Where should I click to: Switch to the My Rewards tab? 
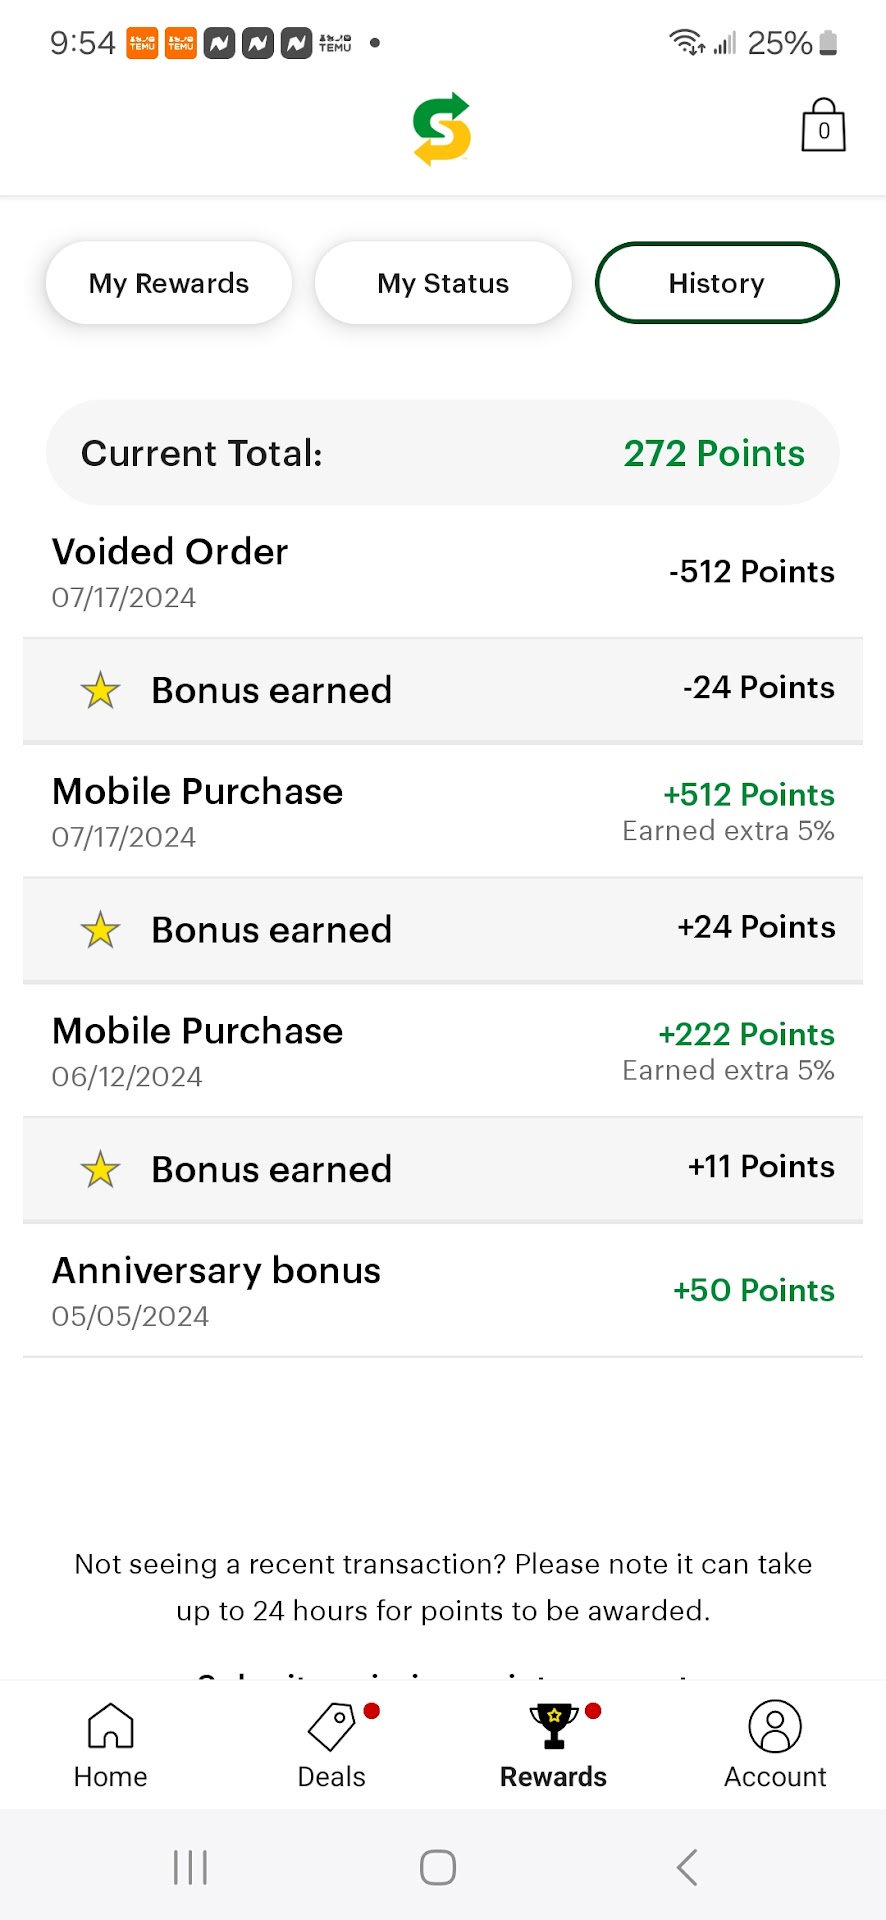pyautogui.click(x=169, y=283)
